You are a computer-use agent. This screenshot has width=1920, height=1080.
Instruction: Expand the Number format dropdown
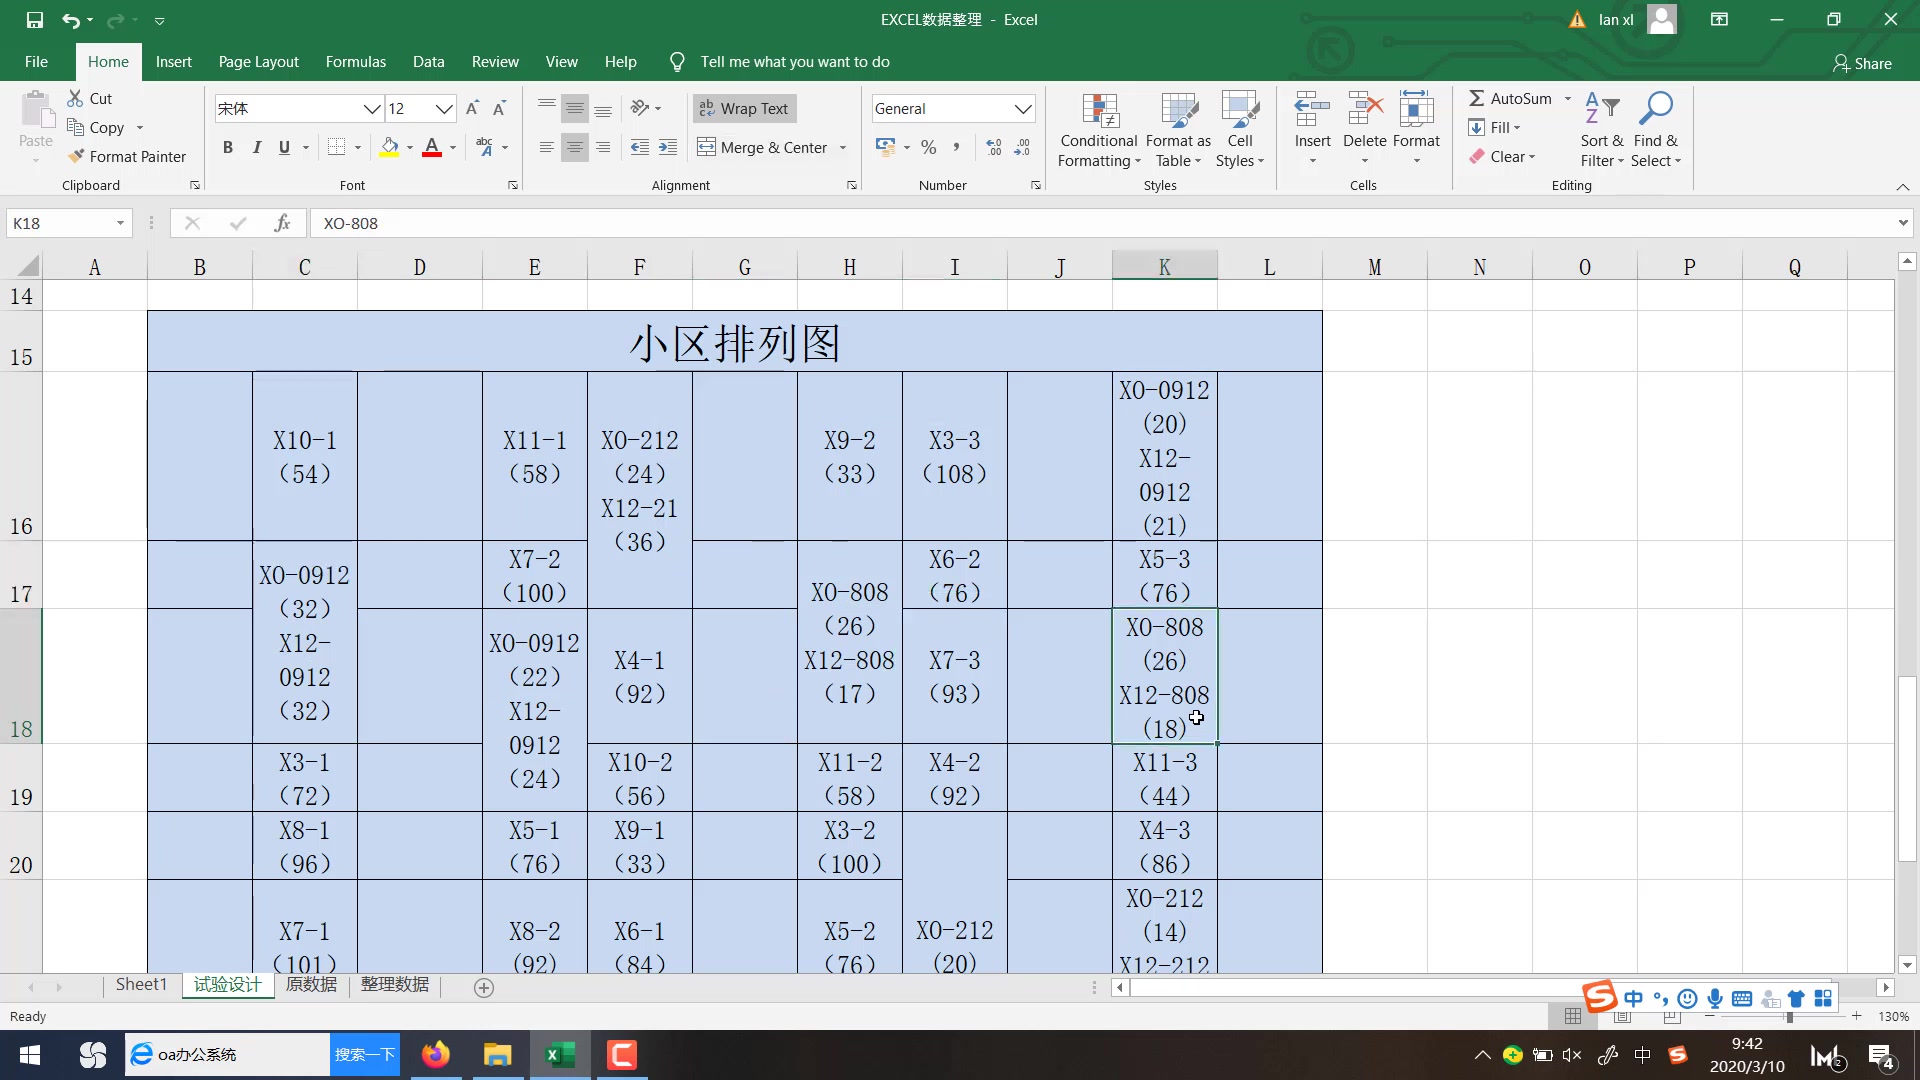click(1025, 108)
